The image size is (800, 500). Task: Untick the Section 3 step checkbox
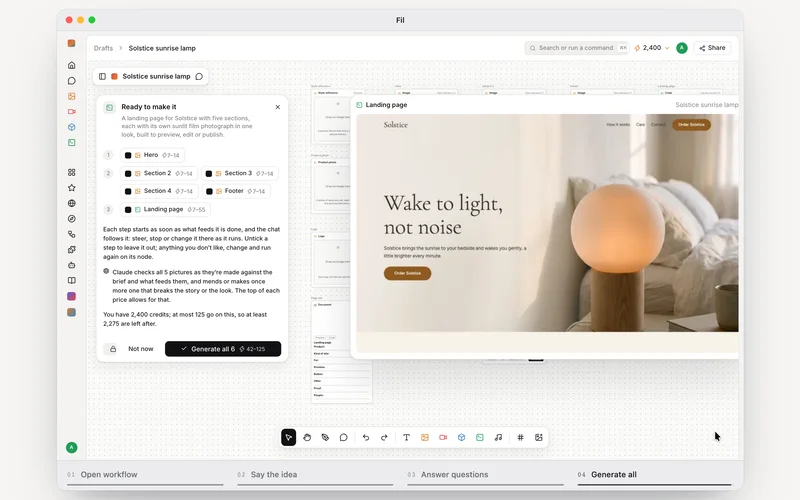pos(209,173)
